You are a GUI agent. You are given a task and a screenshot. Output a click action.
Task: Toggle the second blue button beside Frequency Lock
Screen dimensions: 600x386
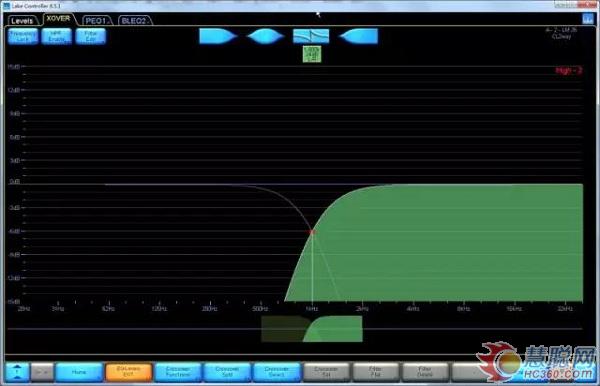tap(57, 36)
